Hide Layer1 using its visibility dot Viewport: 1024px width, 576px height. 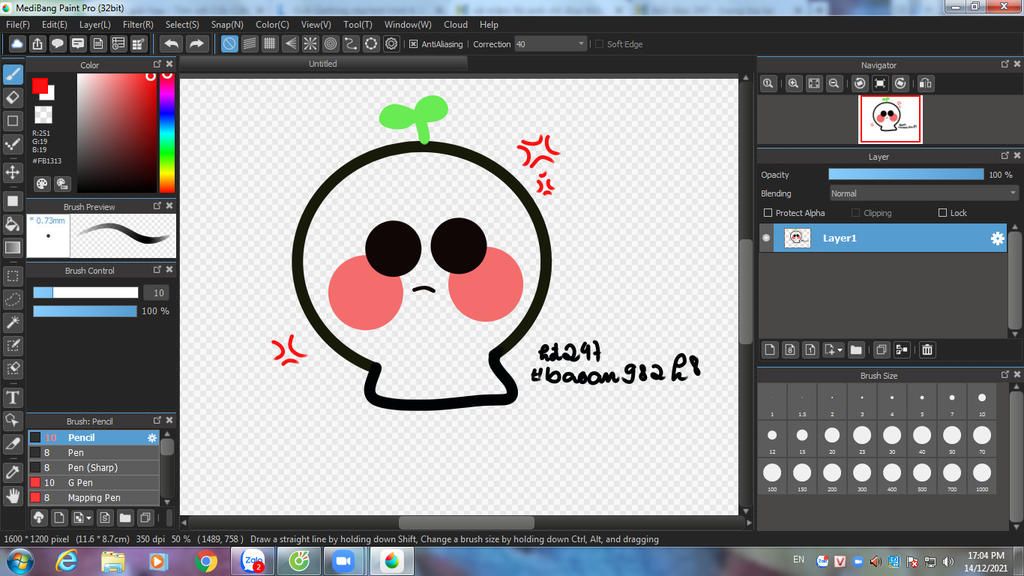767,238
